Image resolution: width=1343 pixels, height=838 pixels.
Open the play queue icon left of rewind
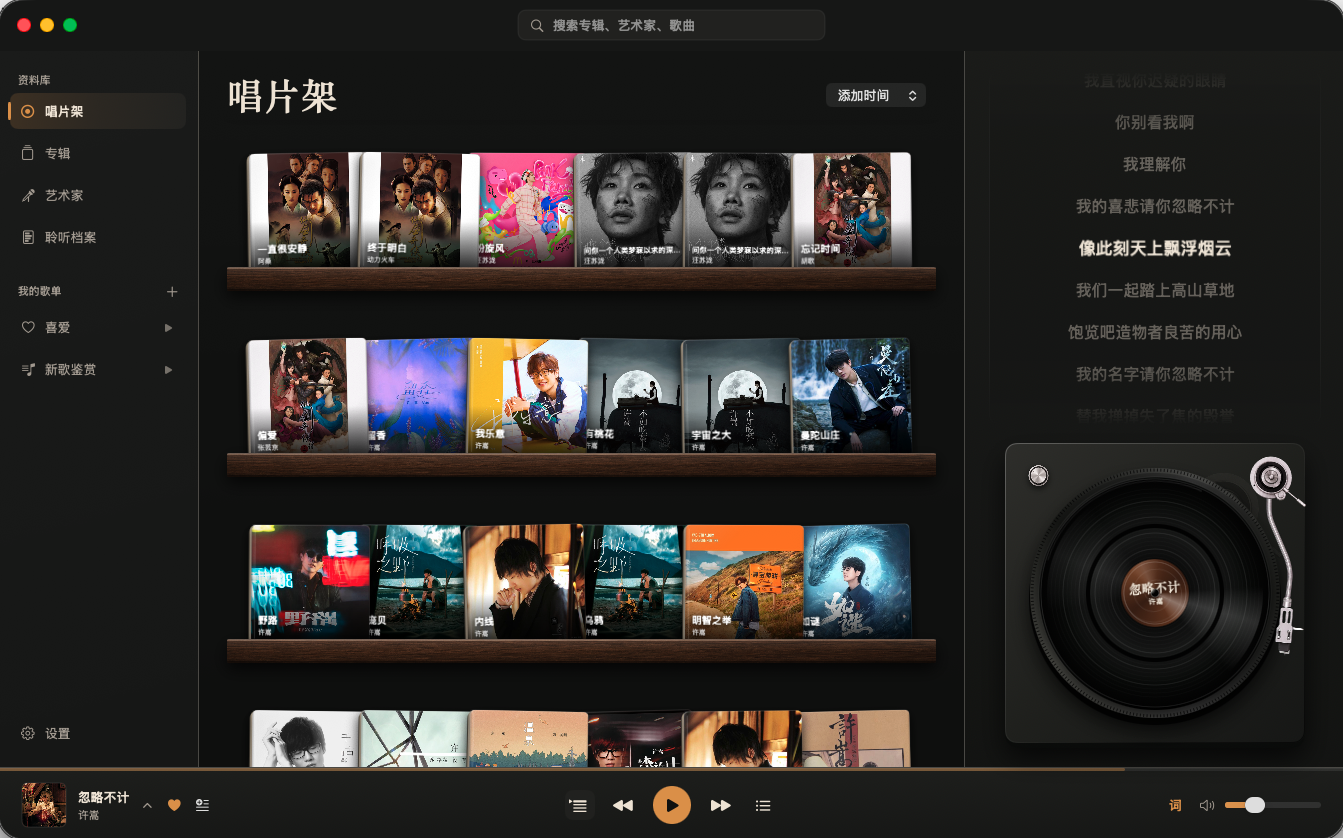[x=578, y=805]
